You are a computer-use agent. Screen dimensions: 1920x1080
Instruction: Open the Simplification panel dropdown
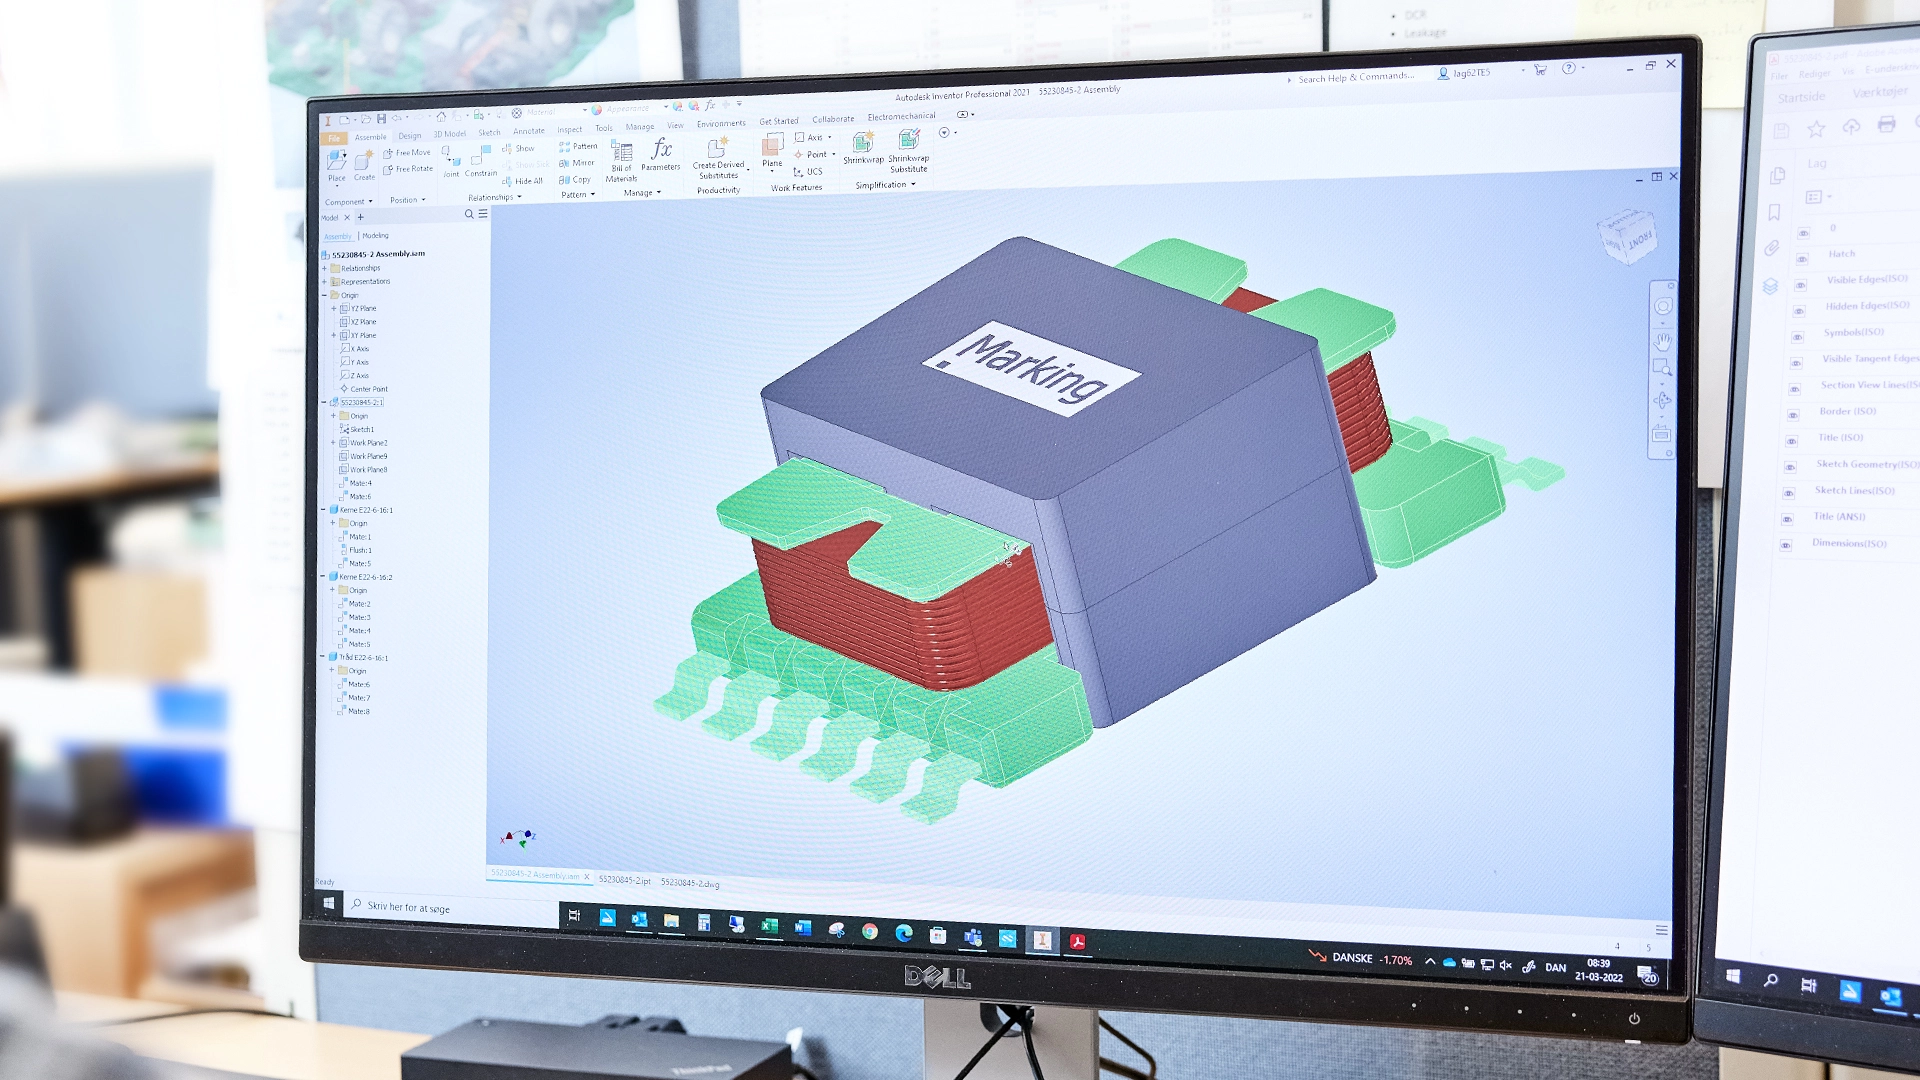pos(885,185)
